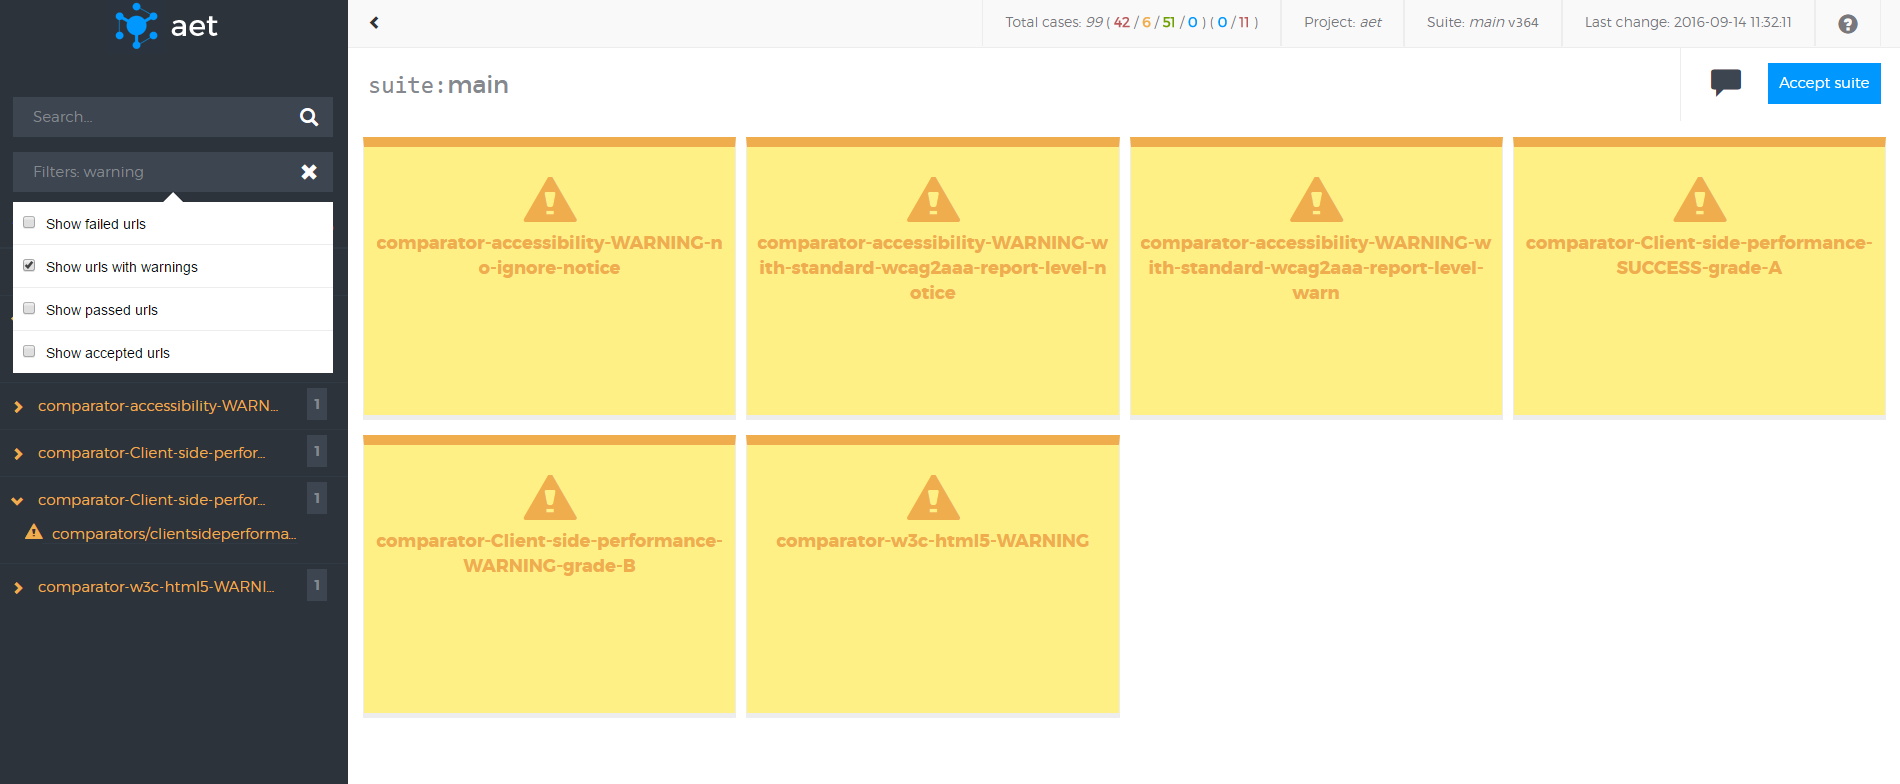Collapse the expanded comparator-Client-side-perfor item
The width and height of the screenshot is (1900, 784).
point(18,500)
